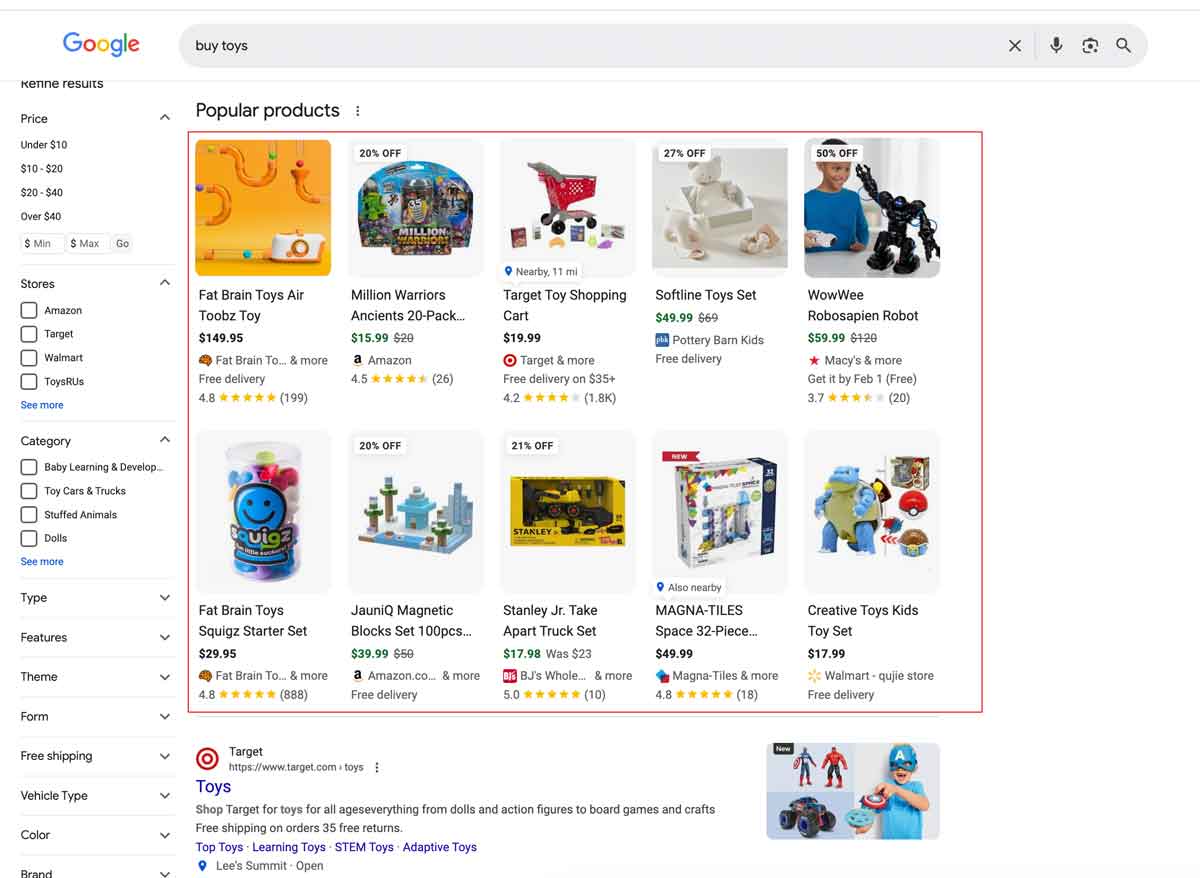Click See more under Stores
This screenshot has width=1200, height=878.
click(x=42, y=405)
